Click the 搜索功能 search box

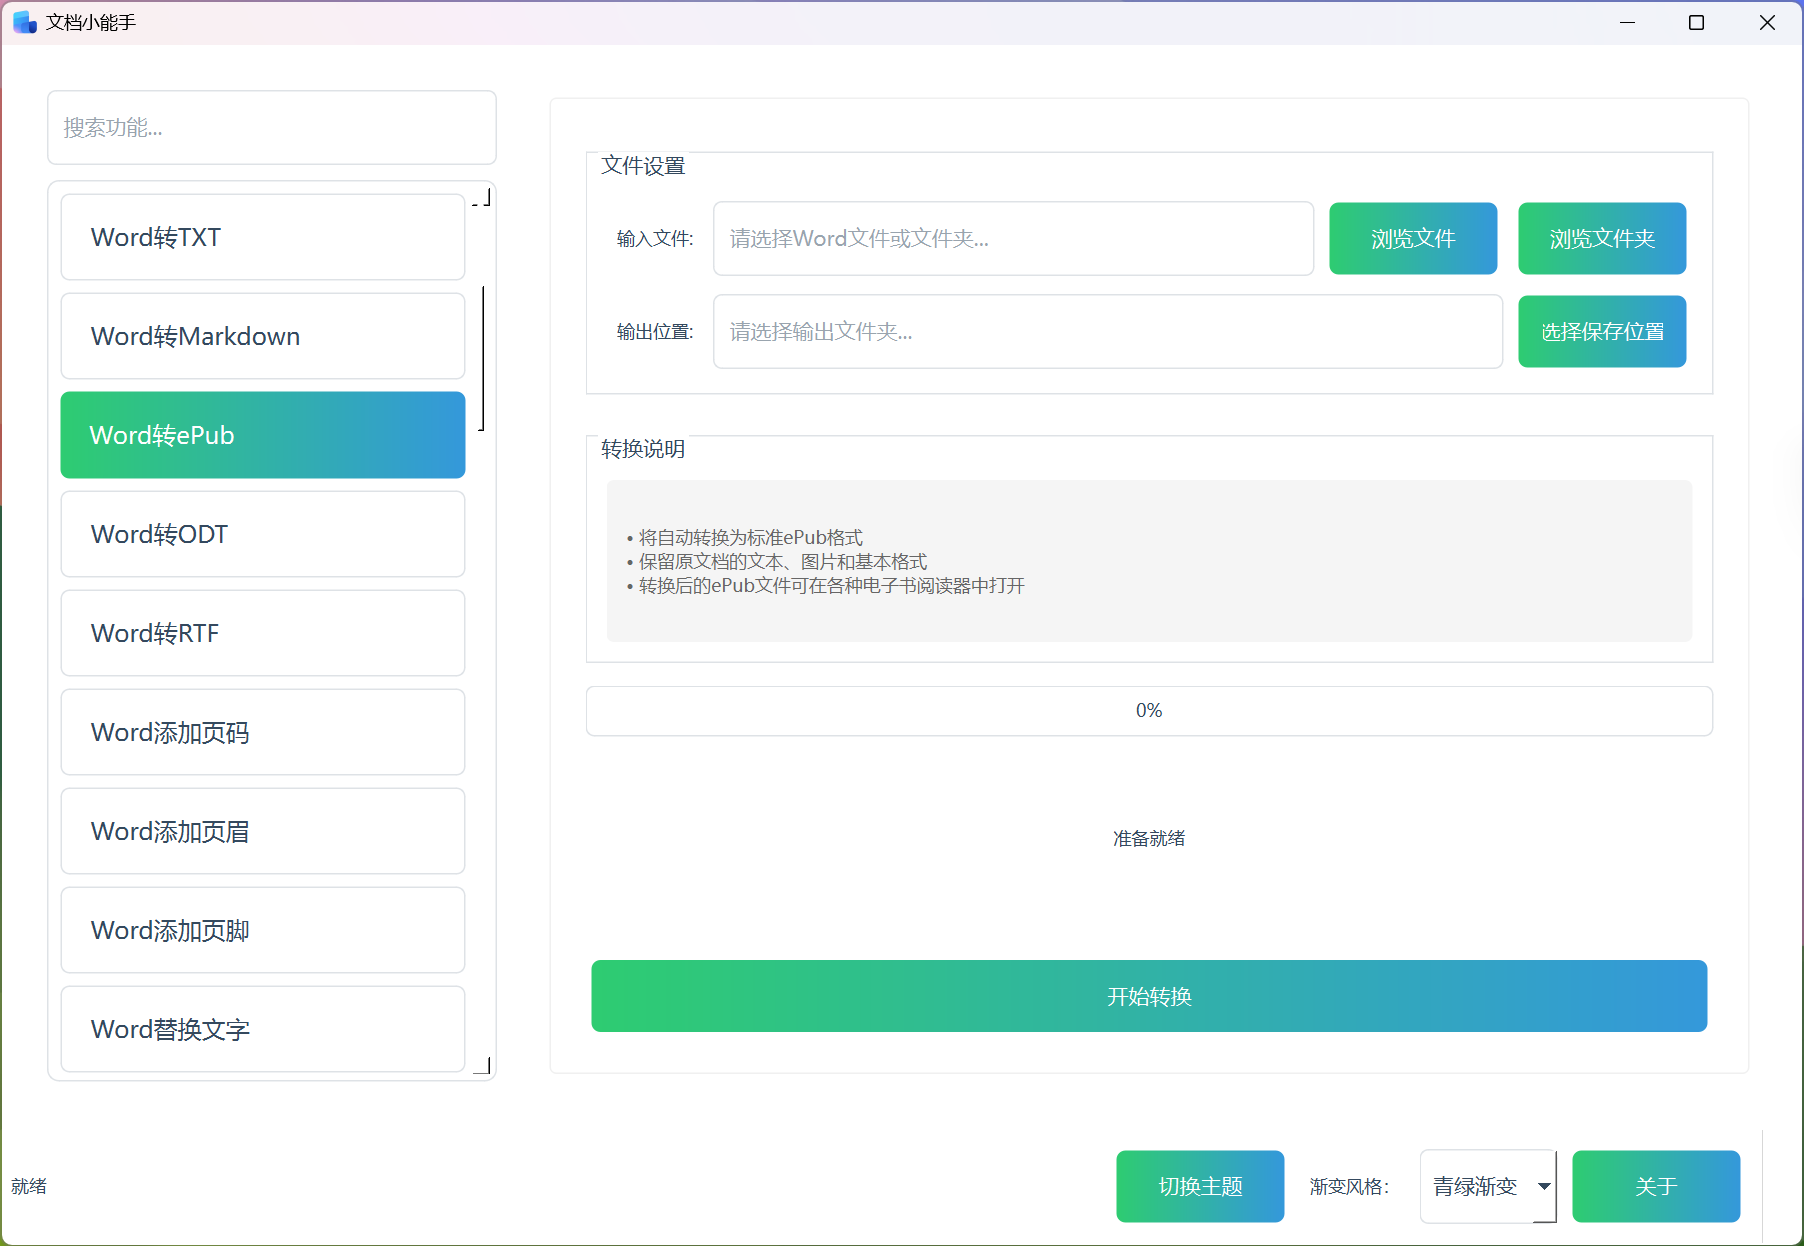pos(271,128)
